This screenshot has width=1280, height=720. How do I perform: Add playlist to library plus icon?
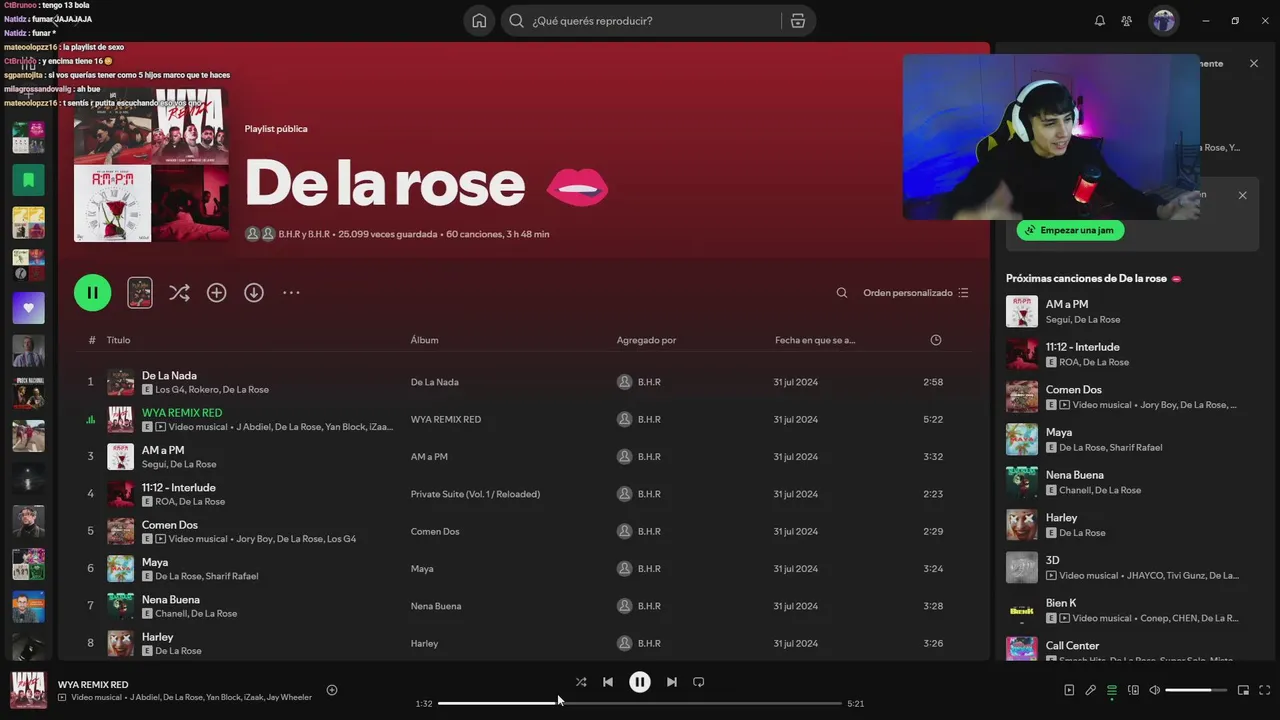pyautogui.click(x=216, y=293)
